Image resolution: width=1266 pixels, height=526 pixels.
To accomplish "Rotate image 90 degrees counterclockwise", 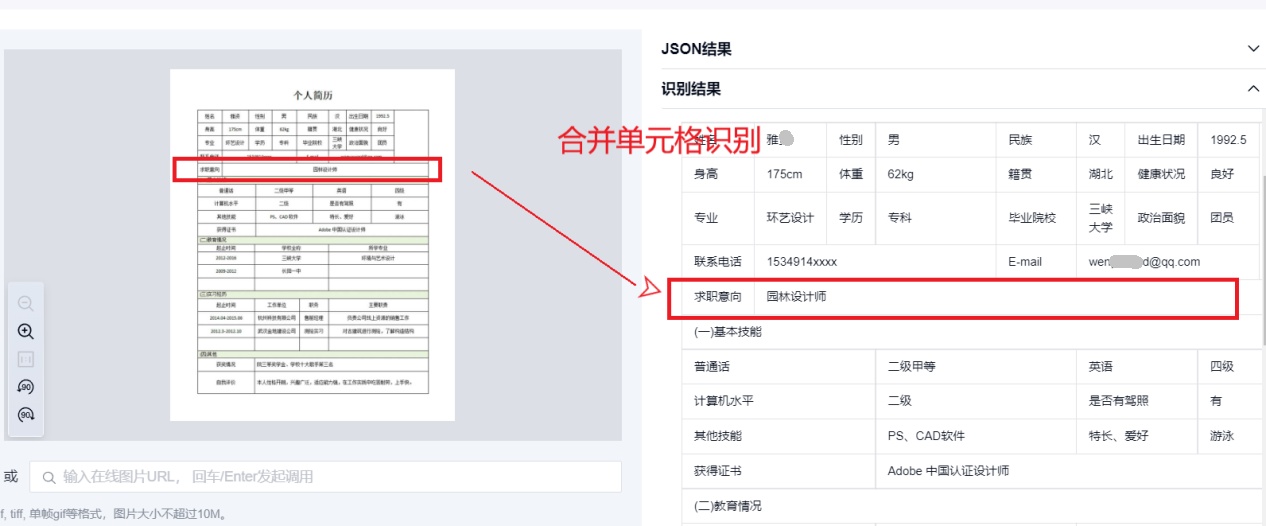I will pyautogui.click(x=26, y=387).
